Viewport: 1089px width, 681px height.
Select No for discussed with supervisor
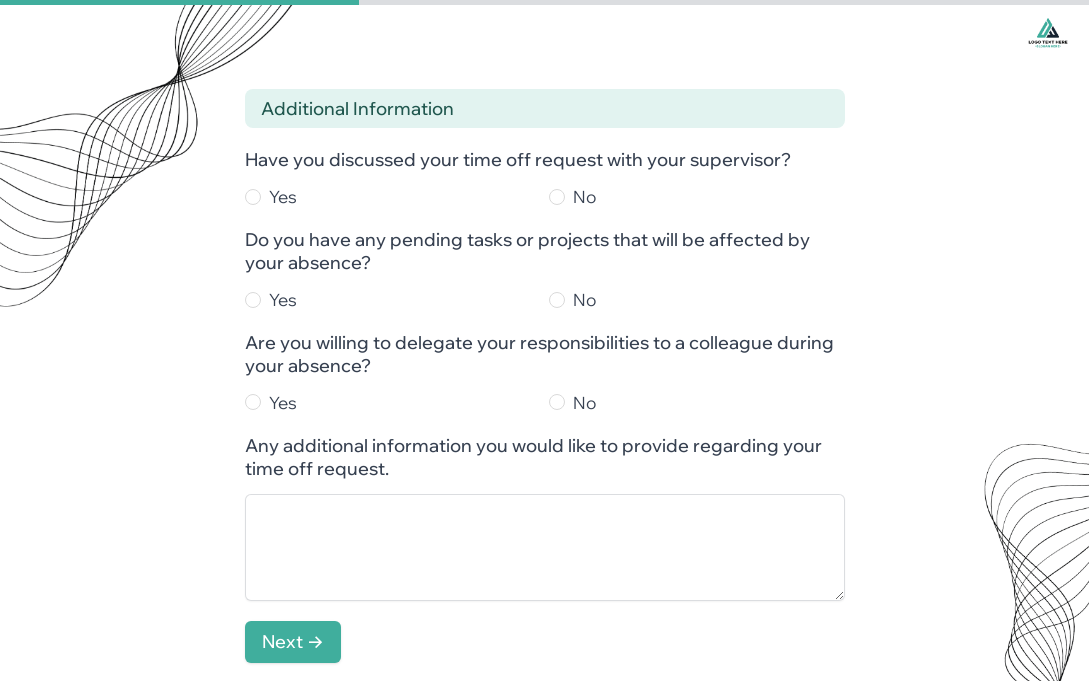[557, 197]
